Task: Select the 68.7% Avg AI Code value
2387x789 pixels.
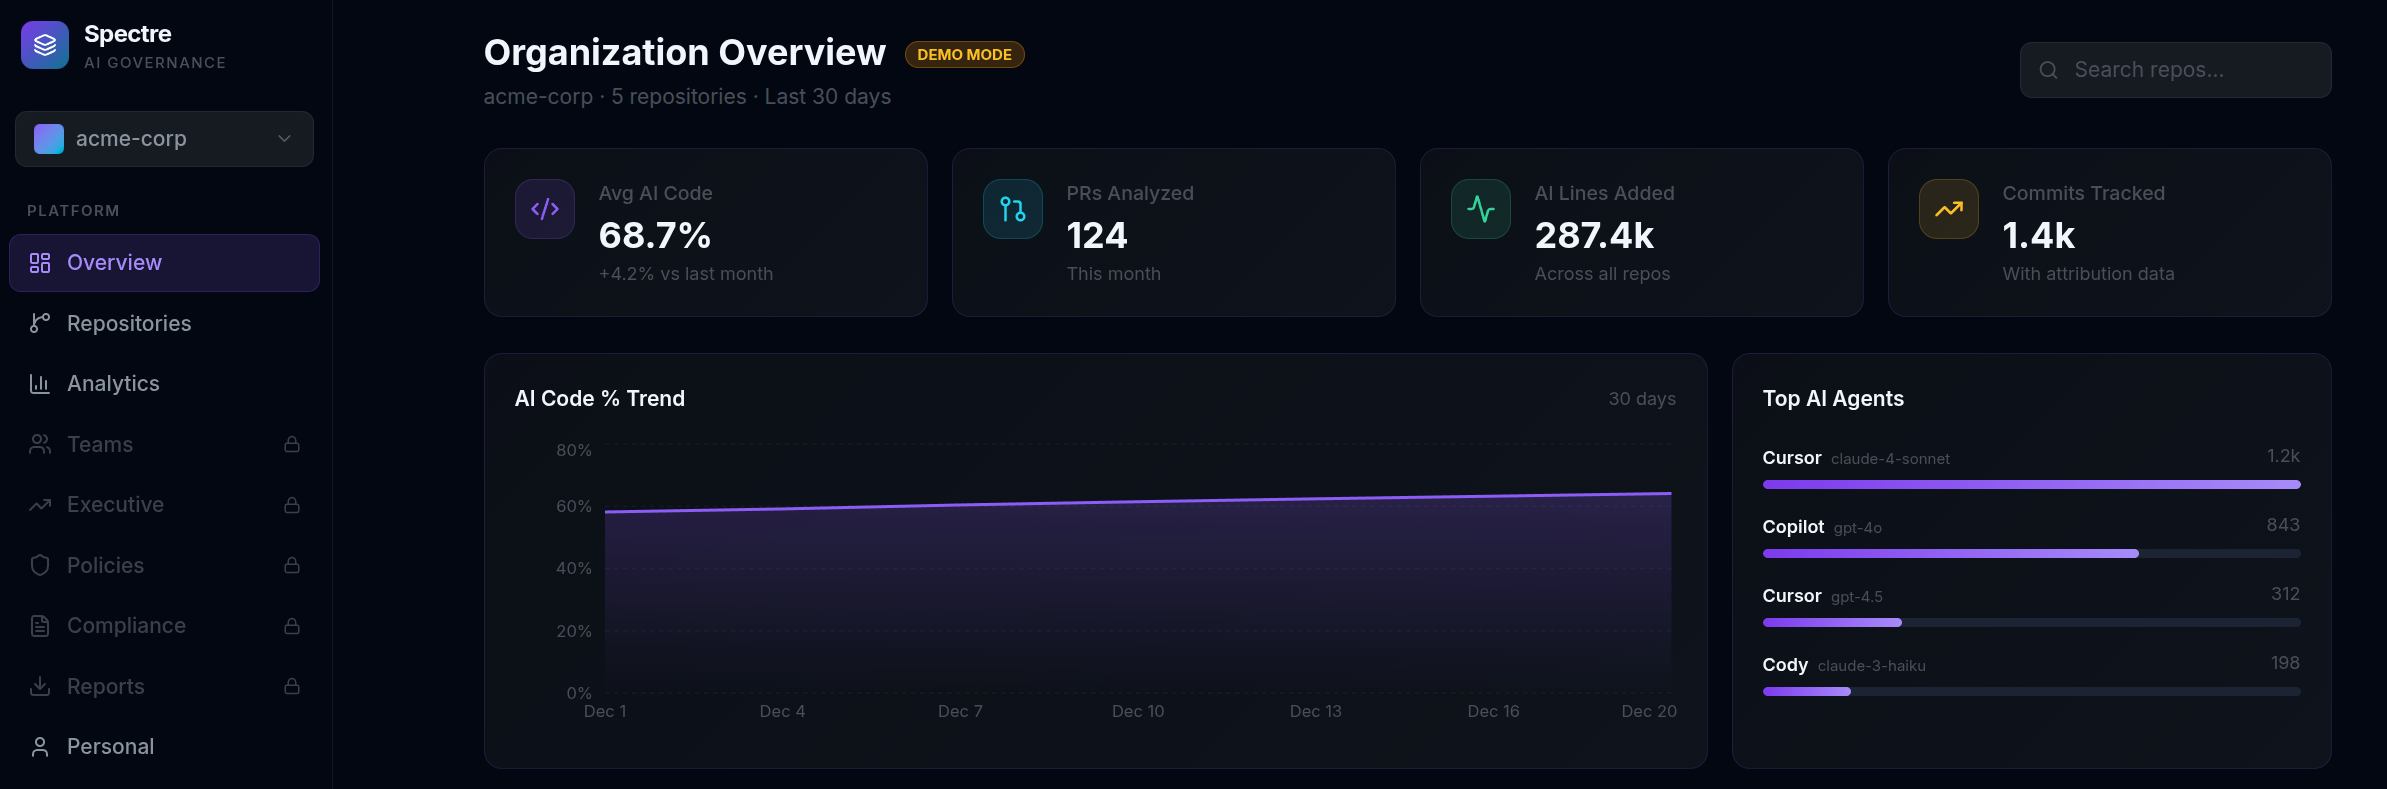Action: (655, 236)
